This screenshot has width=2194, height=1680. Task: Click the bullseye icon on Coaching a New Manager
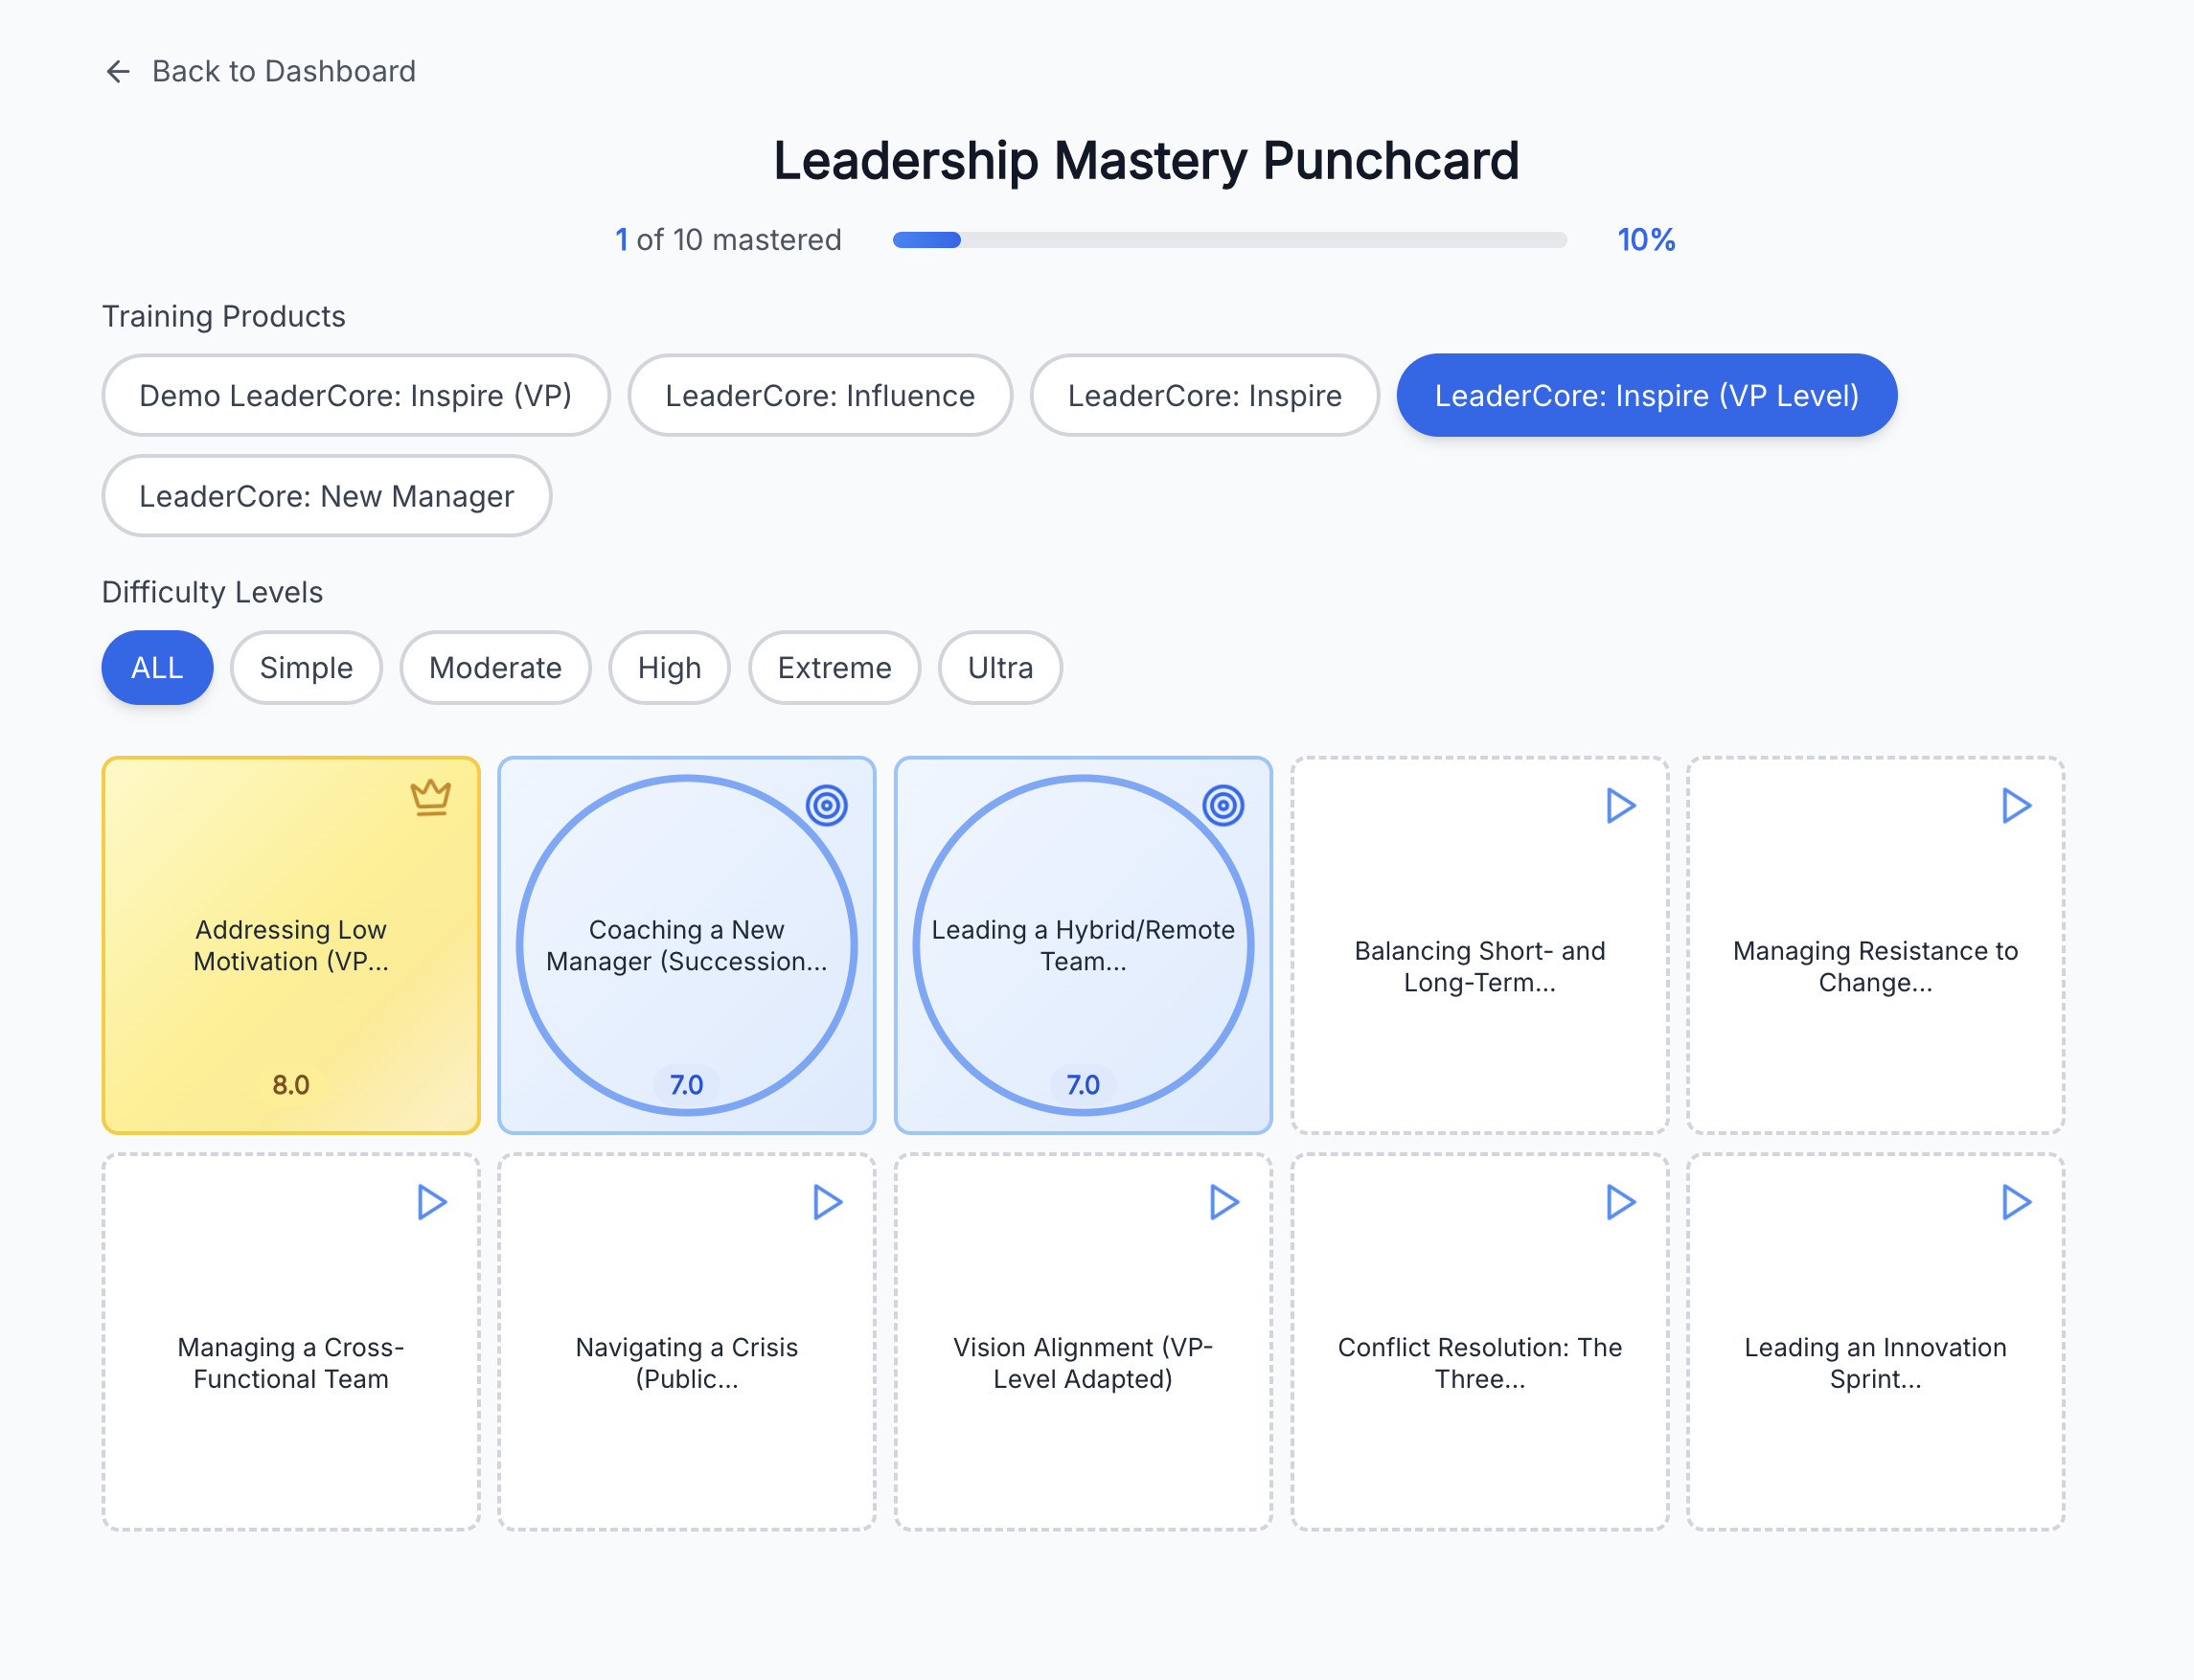coord(825,806)
